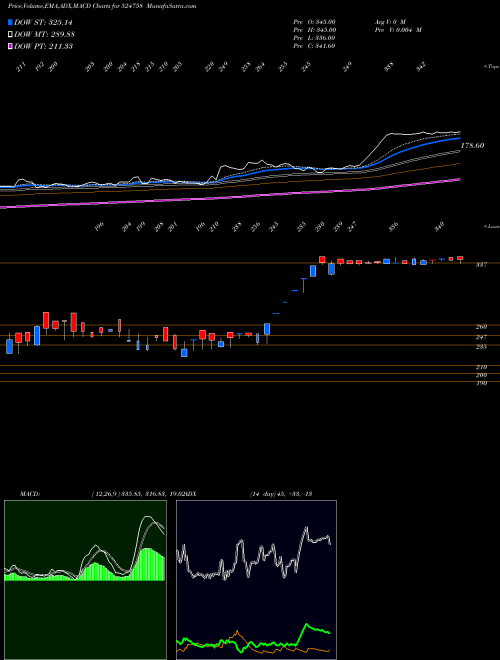Screen dimensions: 500x660
Task: Click the 'Pre H: 345.60' high value
Action: [x=314, y=30]
